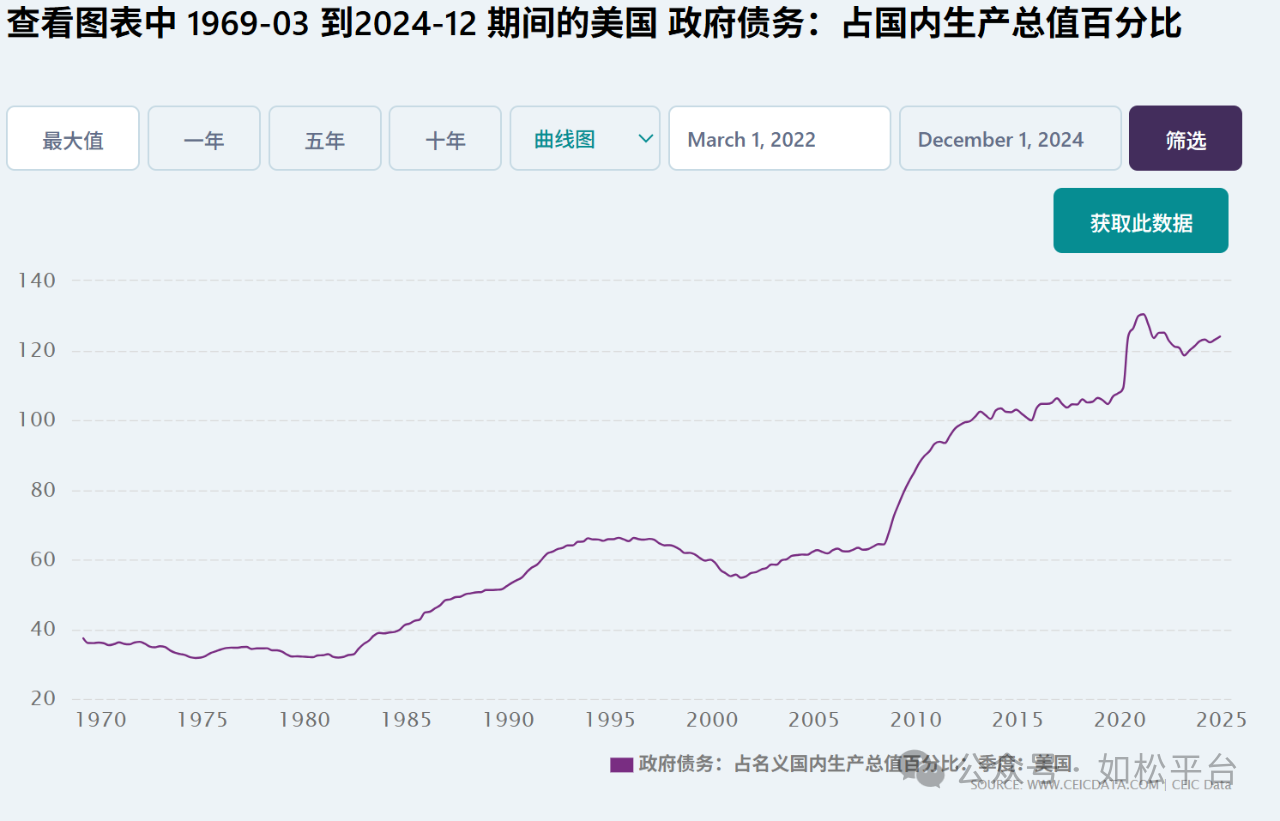Click the x-axis label 1970
The width and height of the screenshot is (1280, 821).
coord(101,720)
